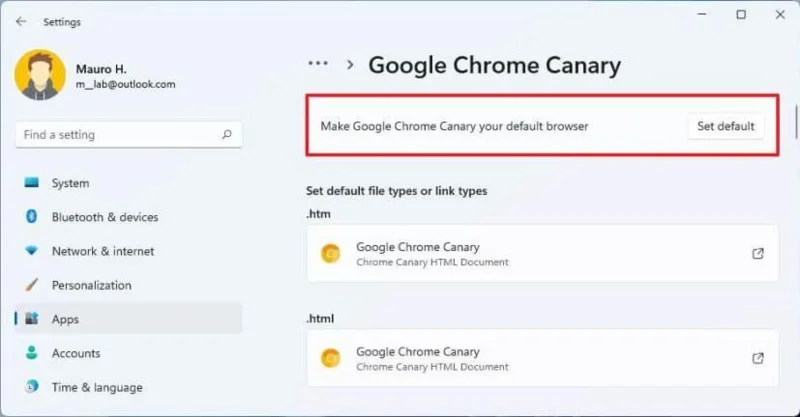Click the Network wifi icon
This screenshot has height=417, width=800.
coord(32,251)
